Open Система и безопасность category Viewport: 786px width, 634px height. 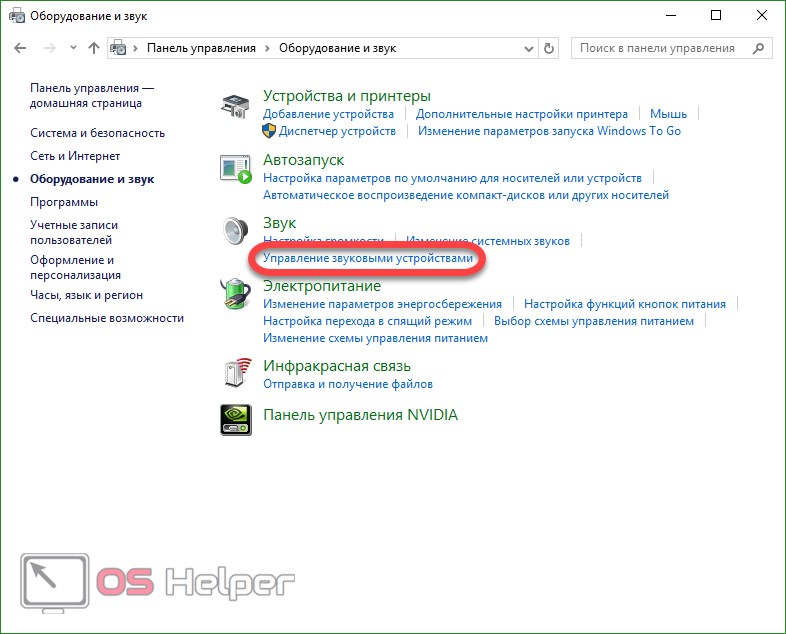point(97,133)
